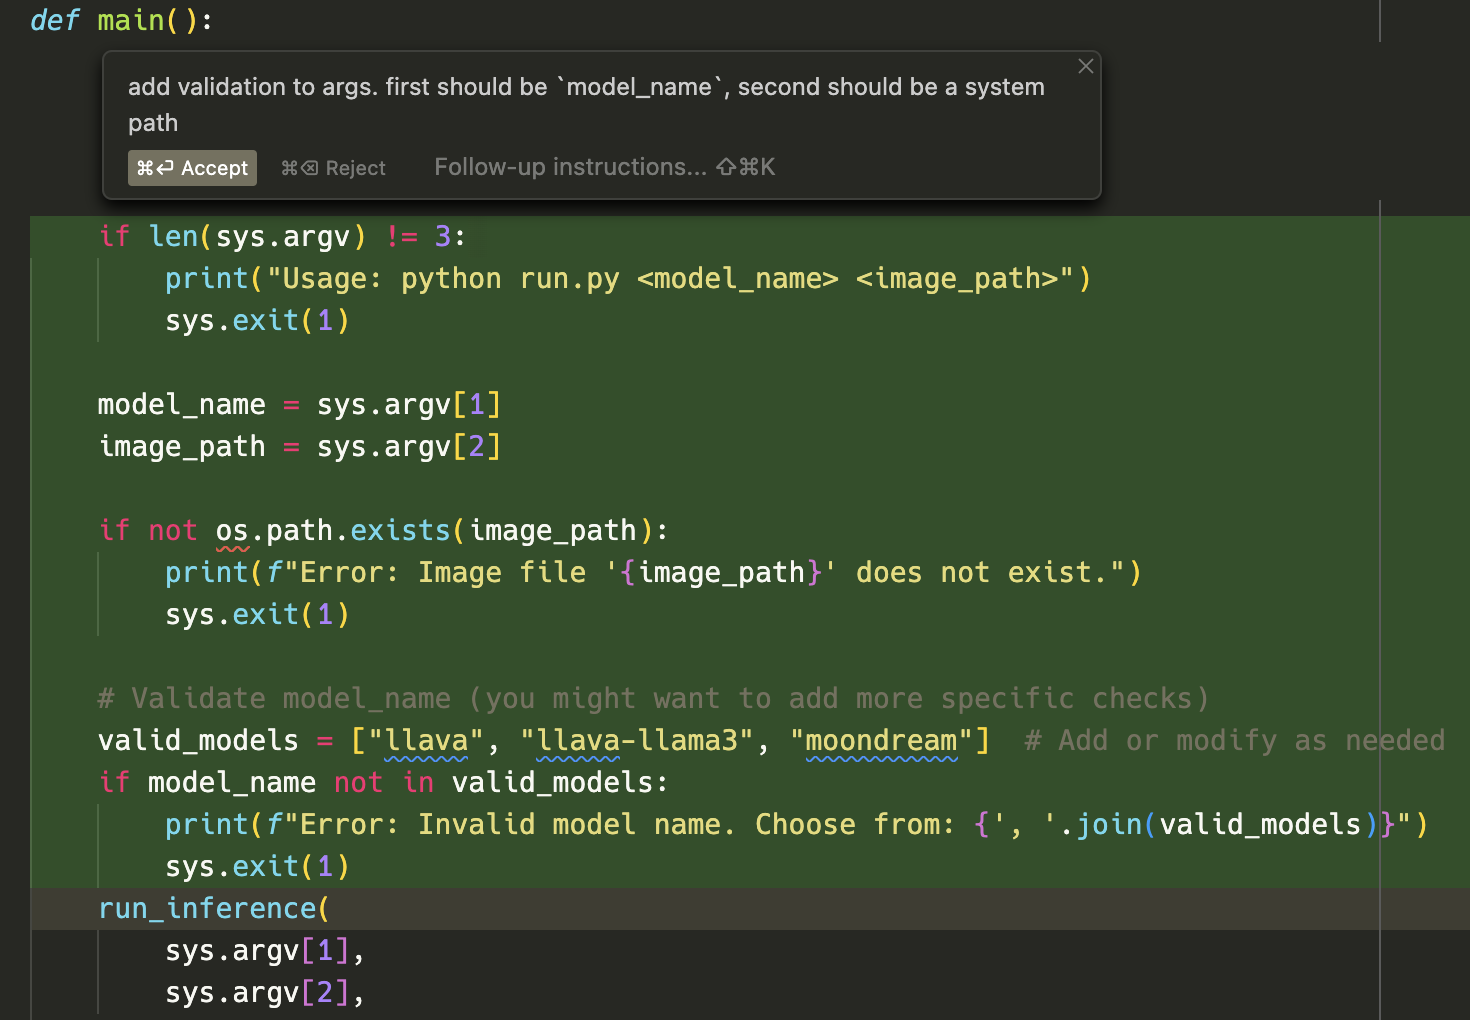
Task: Click 'sys.argv[2],' argument under run_inference
Action: [265, 993]
